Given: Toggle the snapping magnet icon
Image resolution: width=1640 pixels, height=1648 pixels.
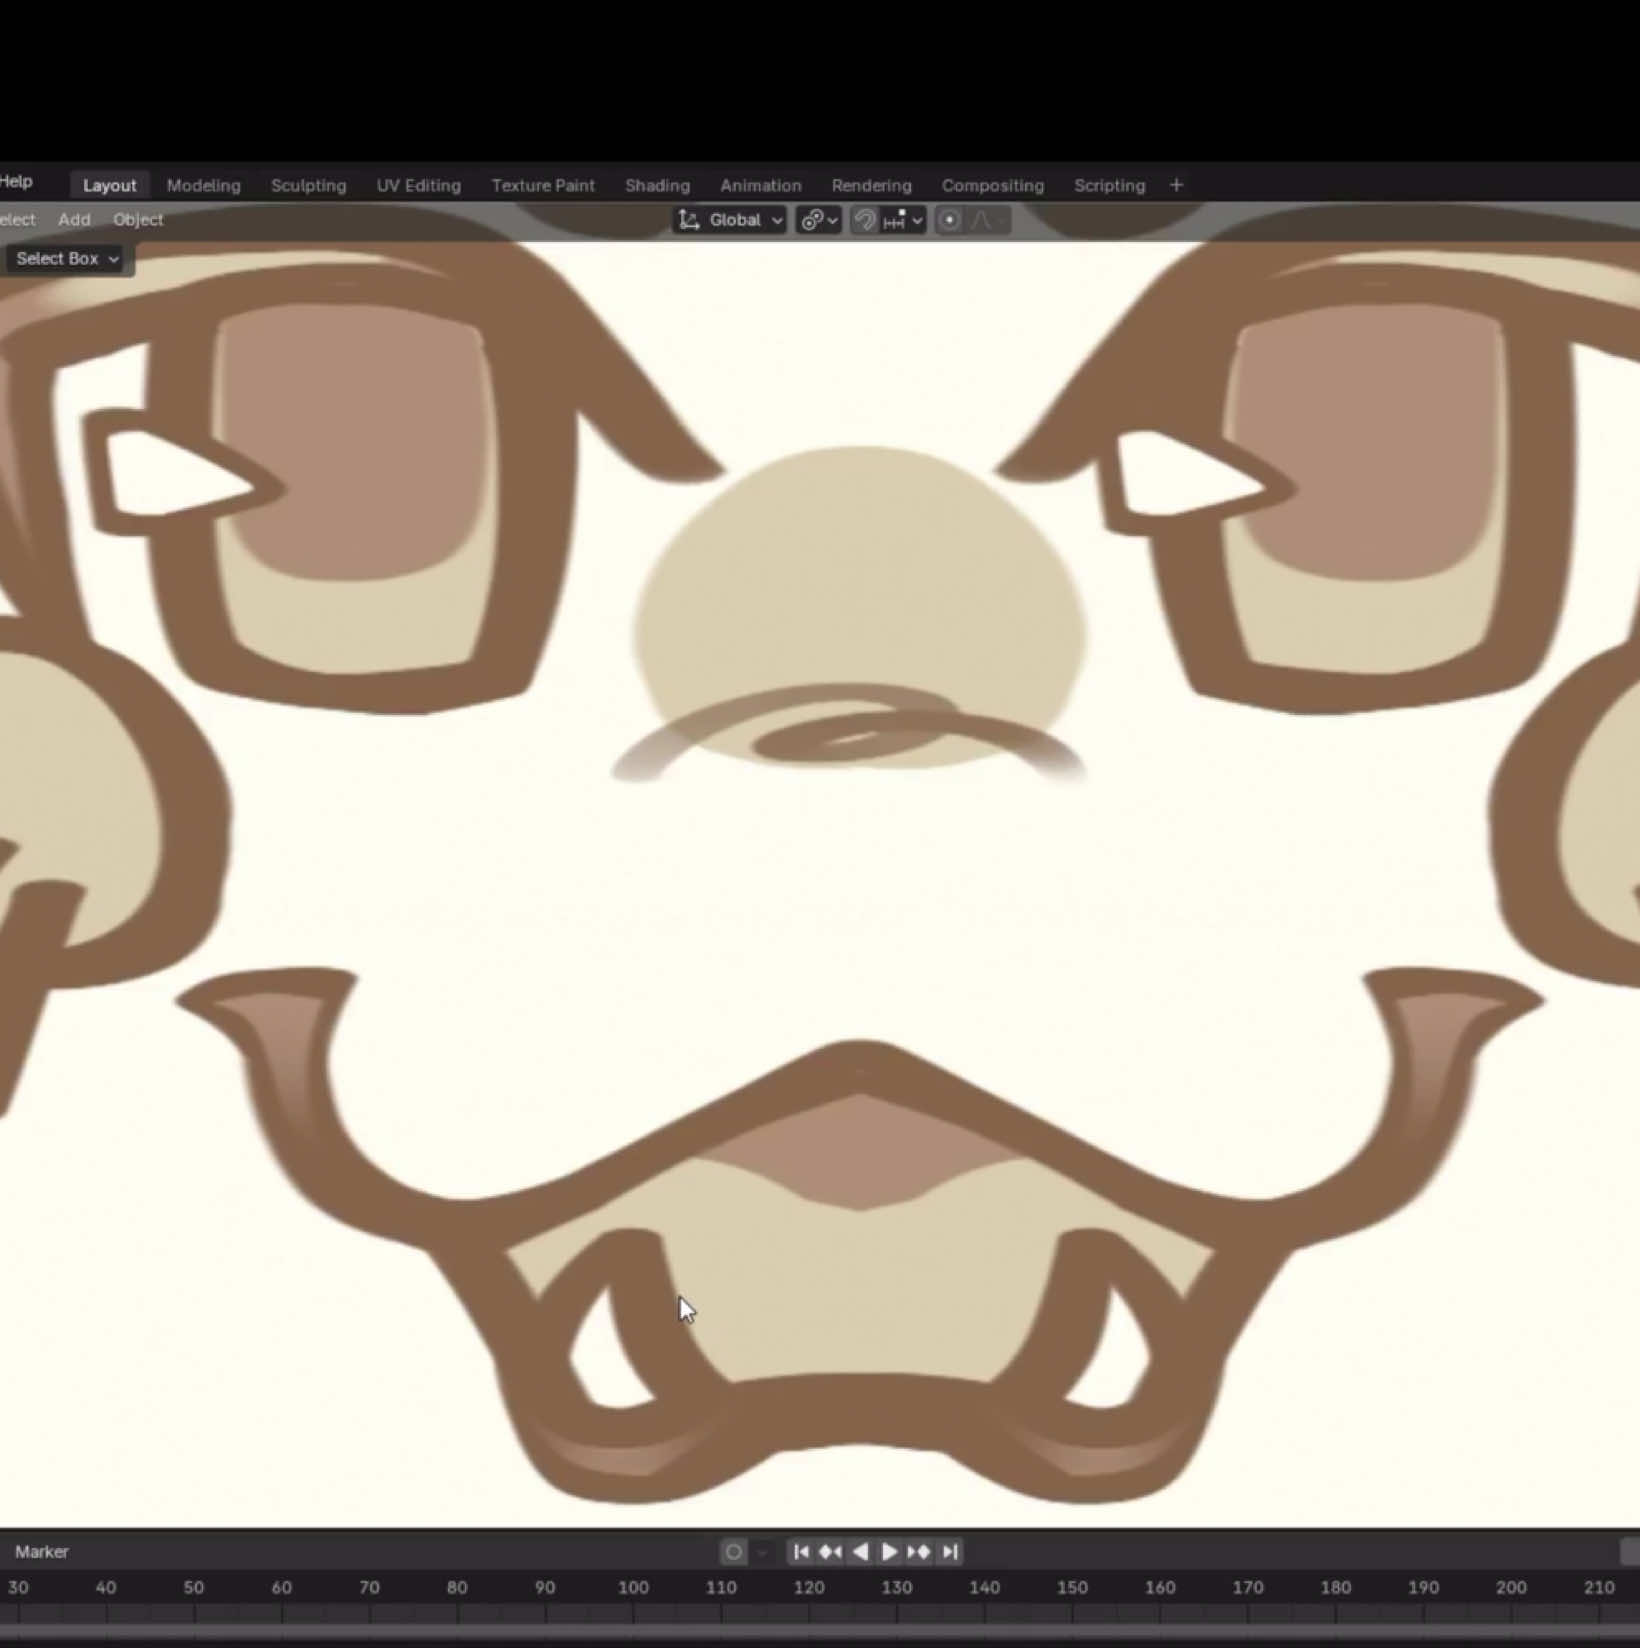Looking at the screenshot, I should [x=865, y=220].
